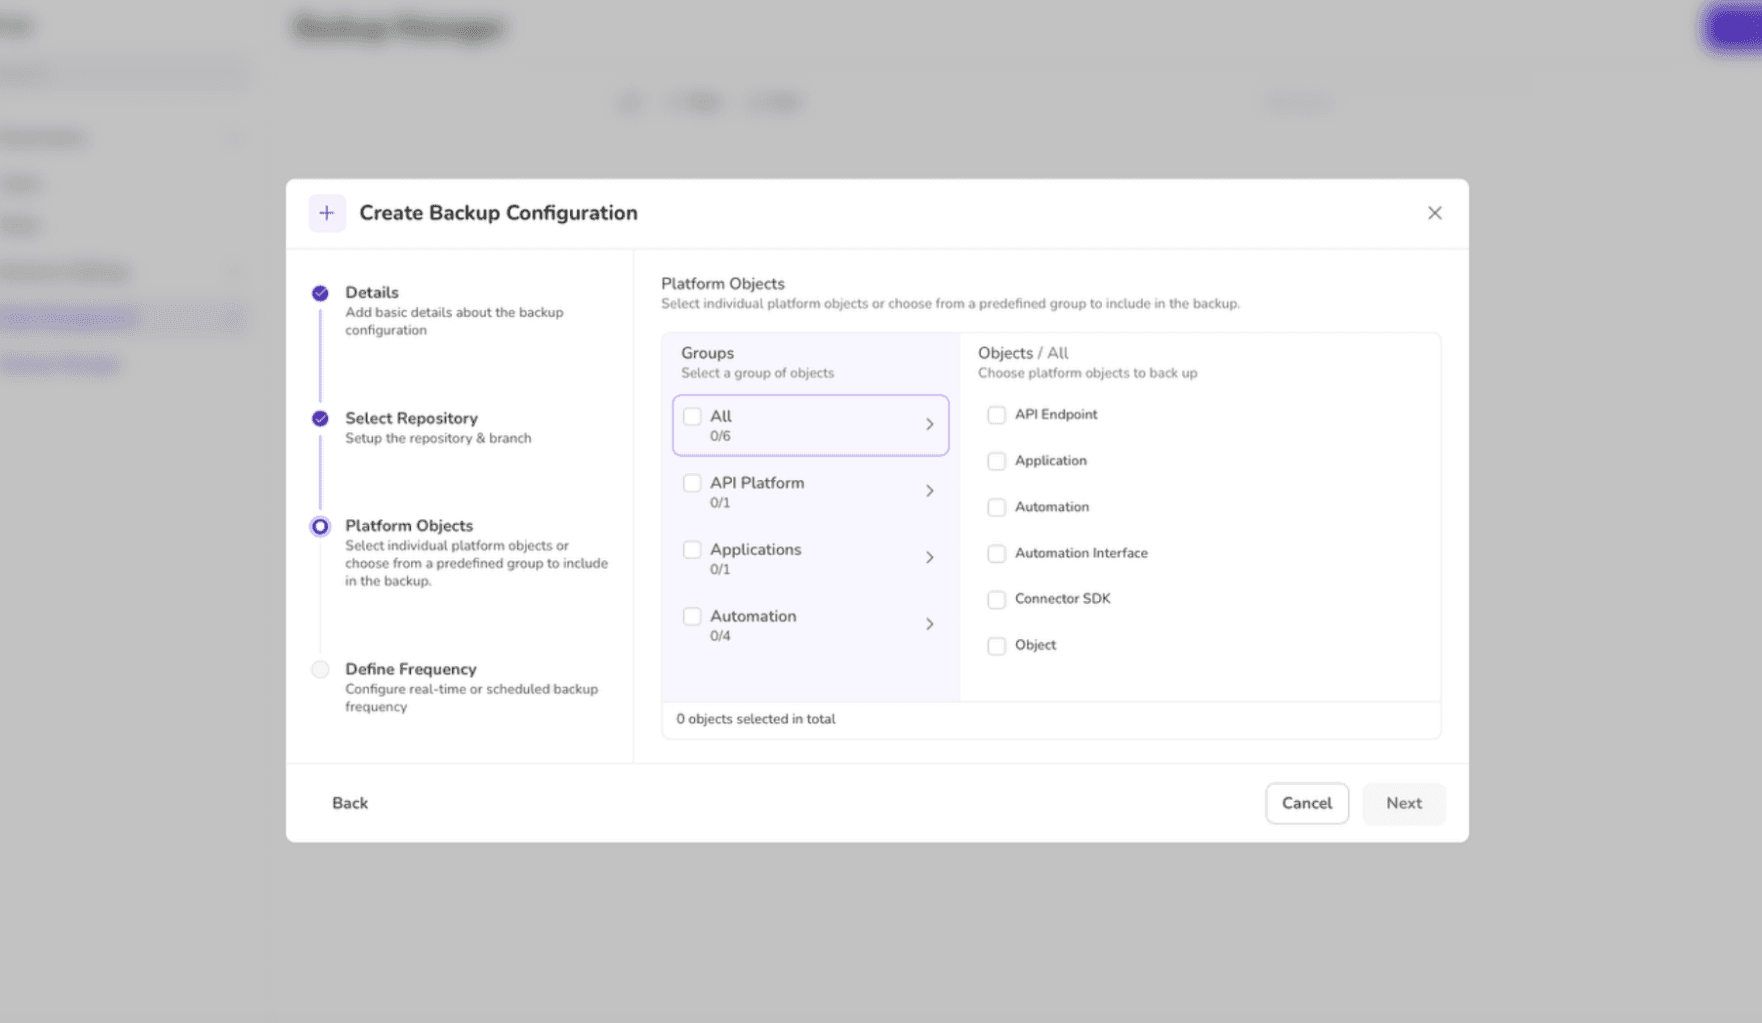Screen dimensions: 1762x1023
Task: Check the All group checkbox
Action: 692,417
